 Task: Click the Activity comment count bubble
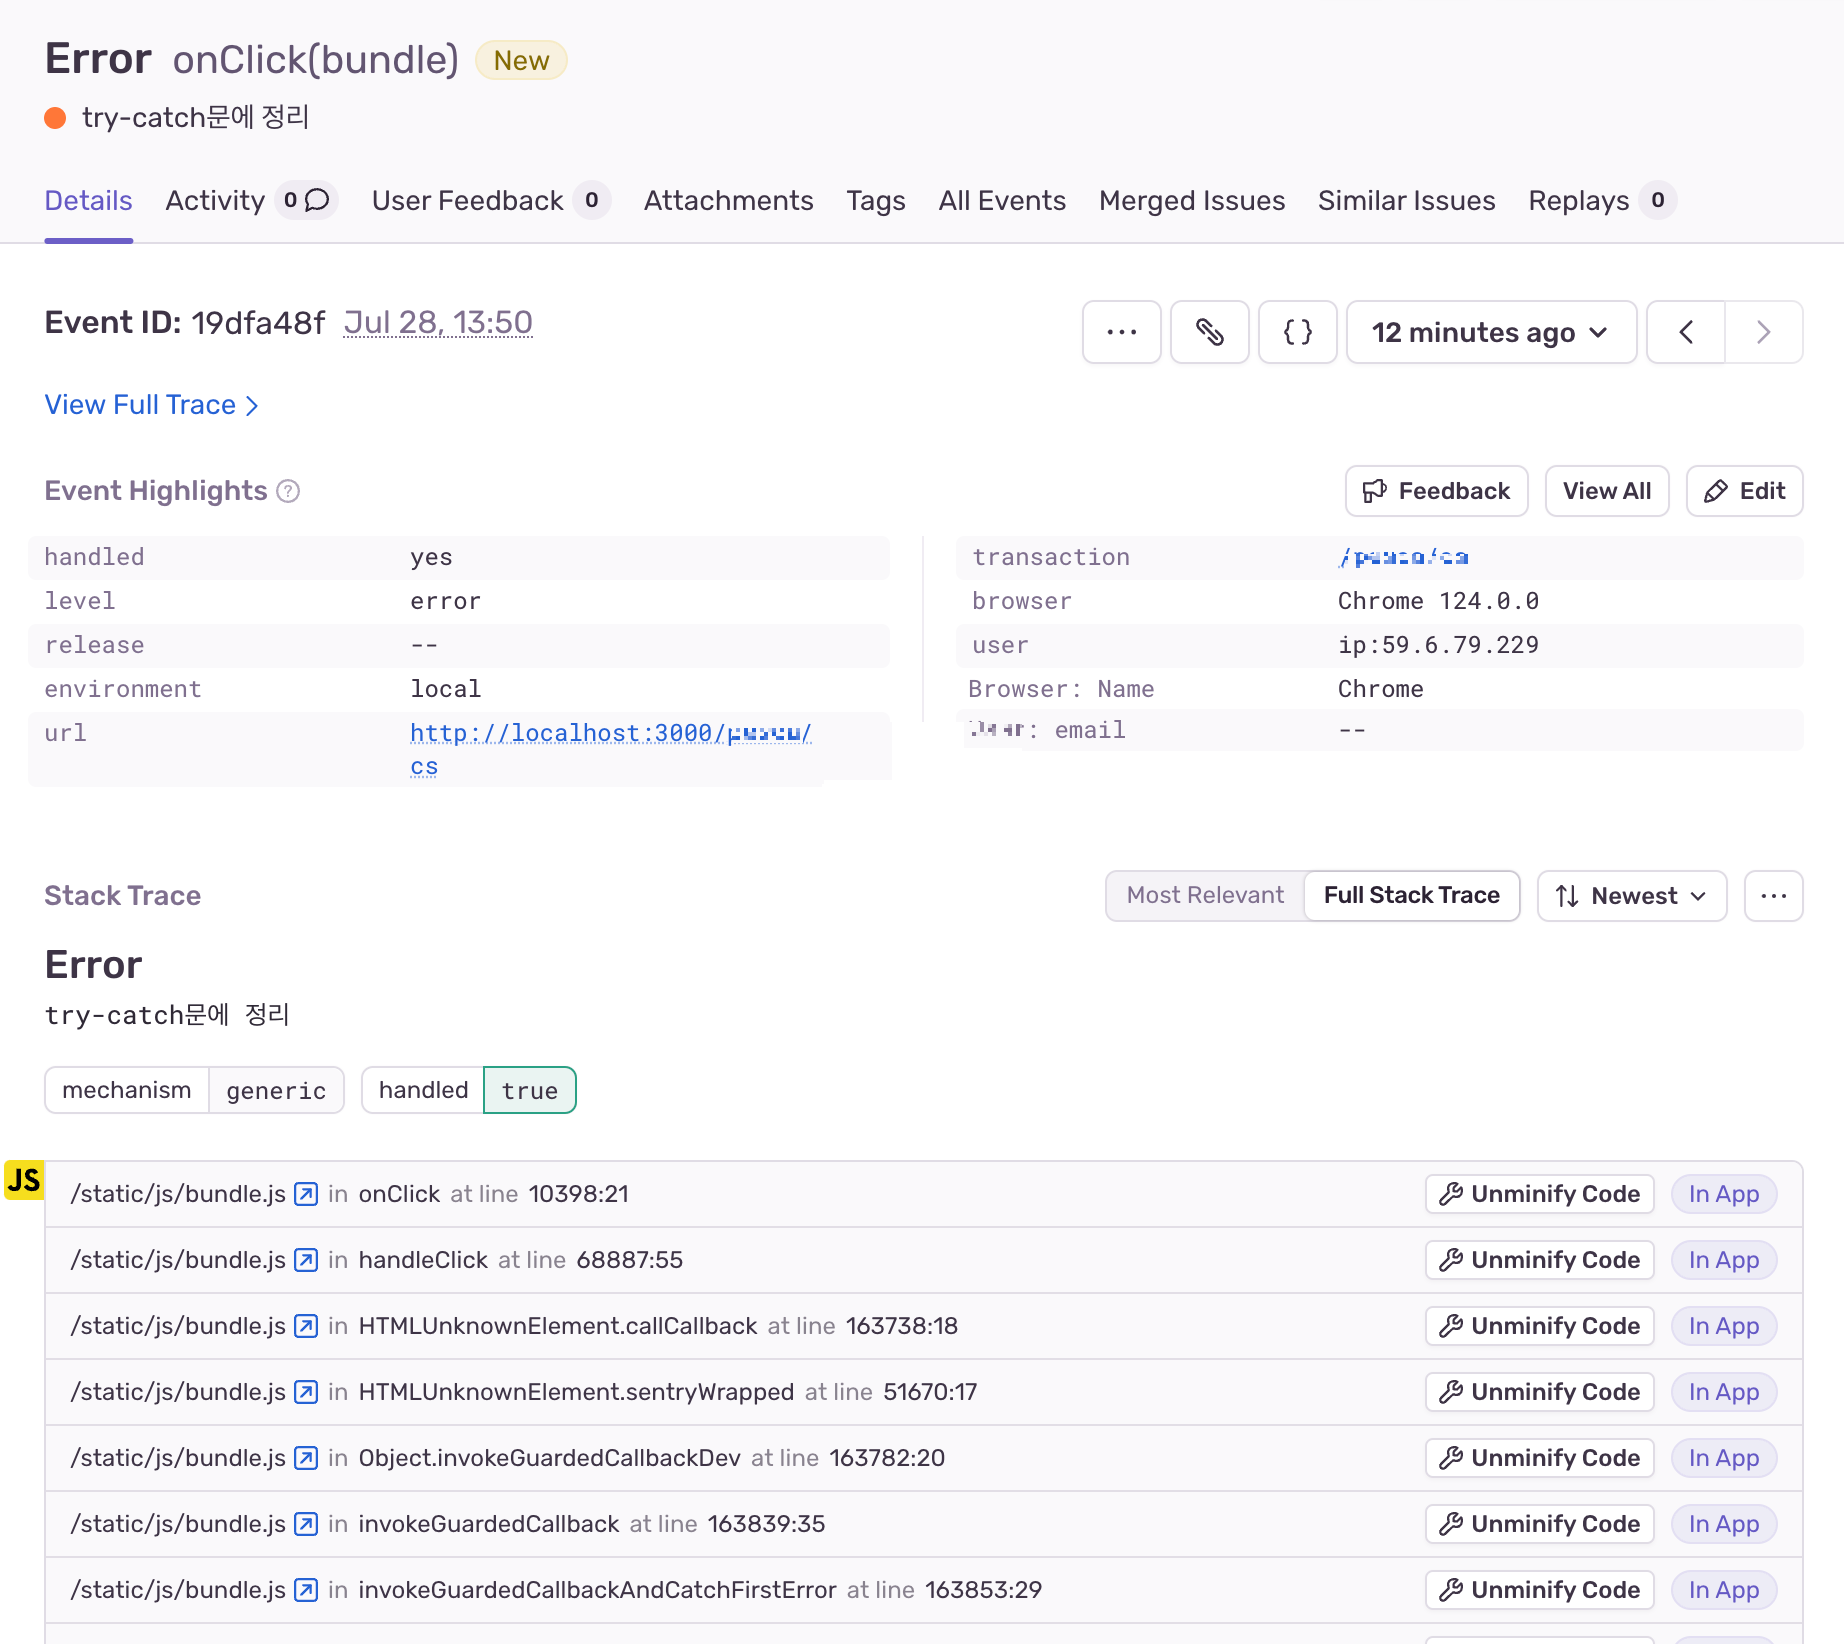pyautogui.click(x=306, y=200)
